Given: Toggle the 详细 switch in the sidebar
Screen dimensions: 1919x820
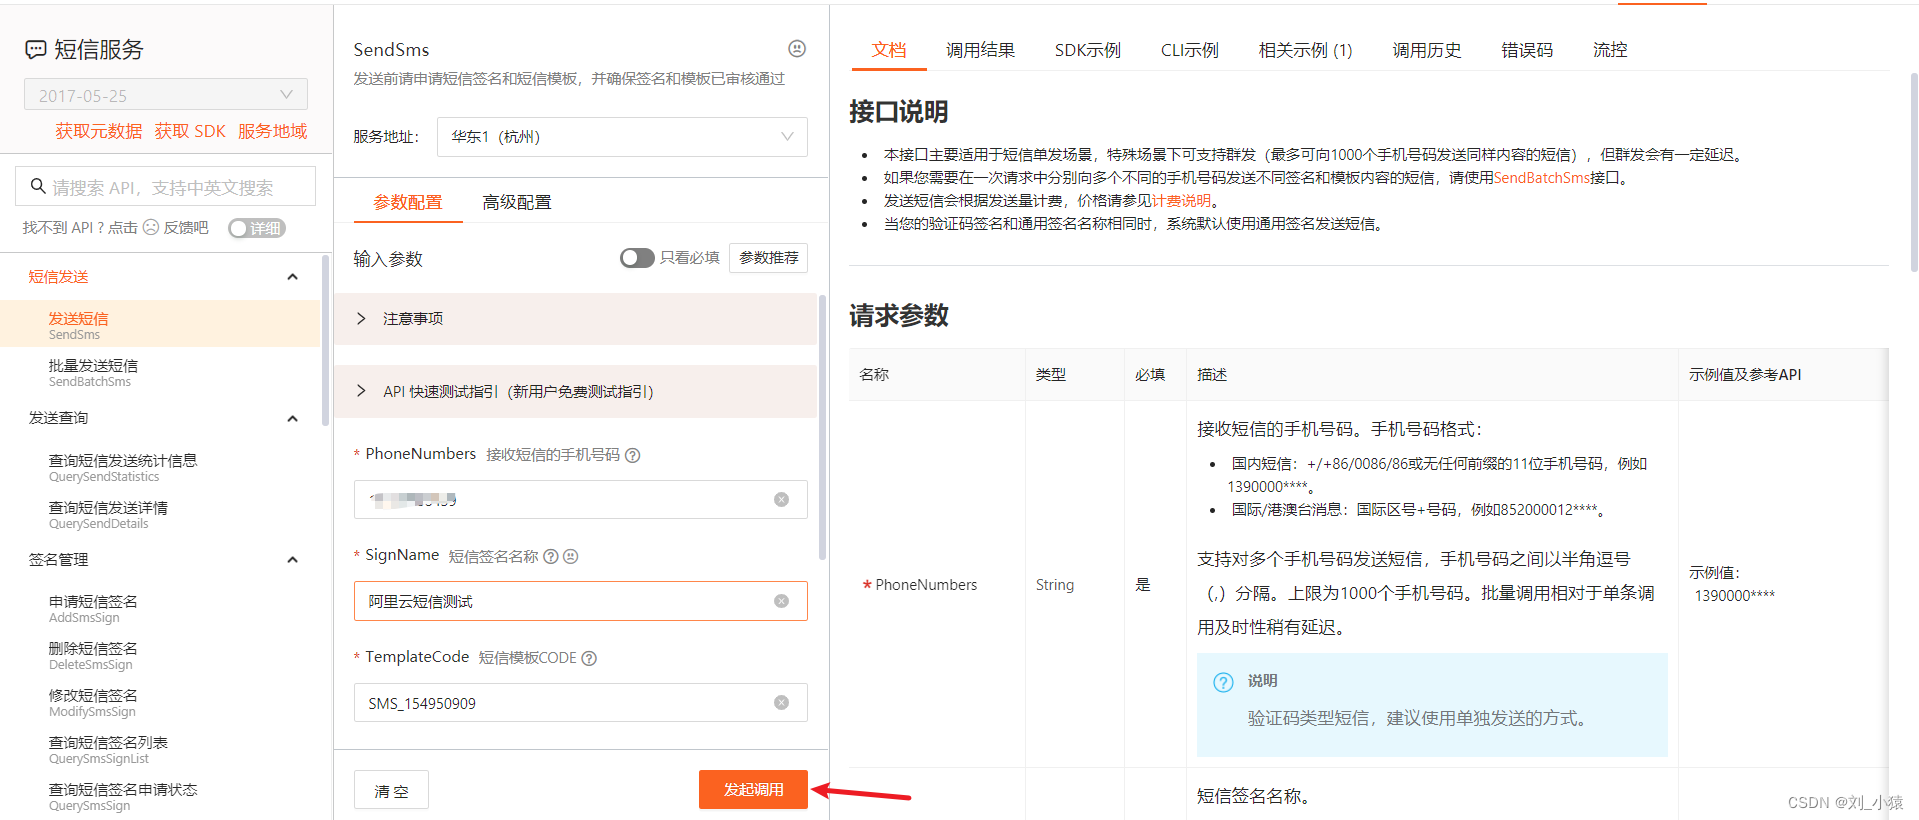Looking at the screenshot, I should coord(257,228).
